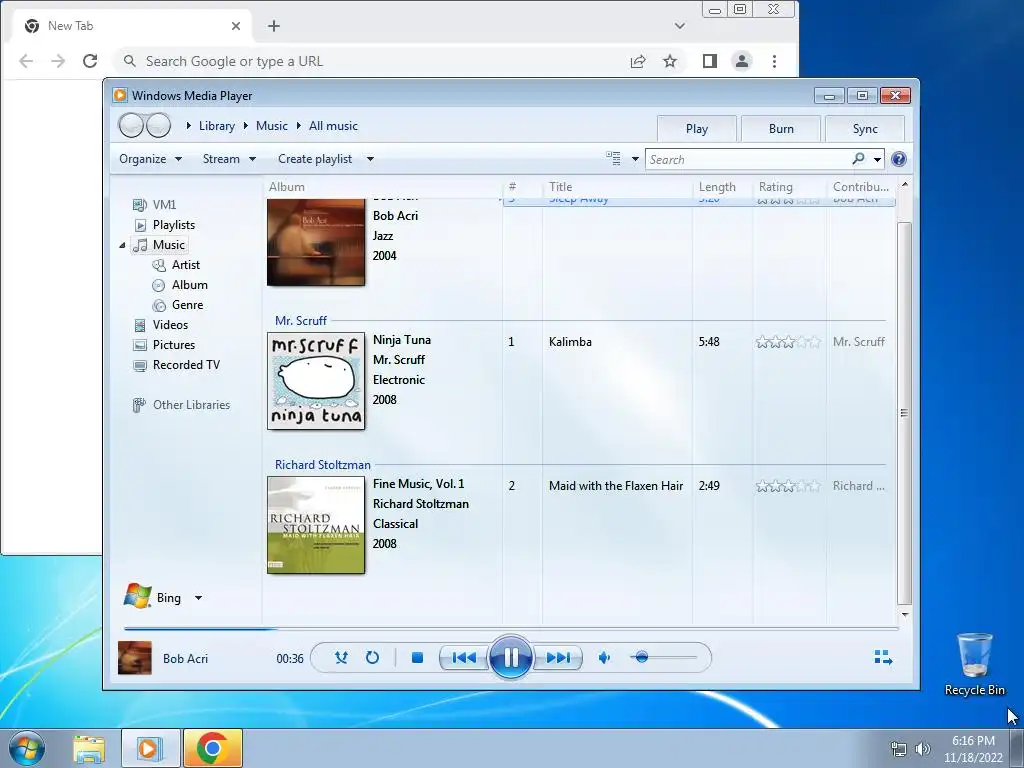Reload the page in Chrome
This screenshot has width=1024, height=768.
(x=90, y=61)
